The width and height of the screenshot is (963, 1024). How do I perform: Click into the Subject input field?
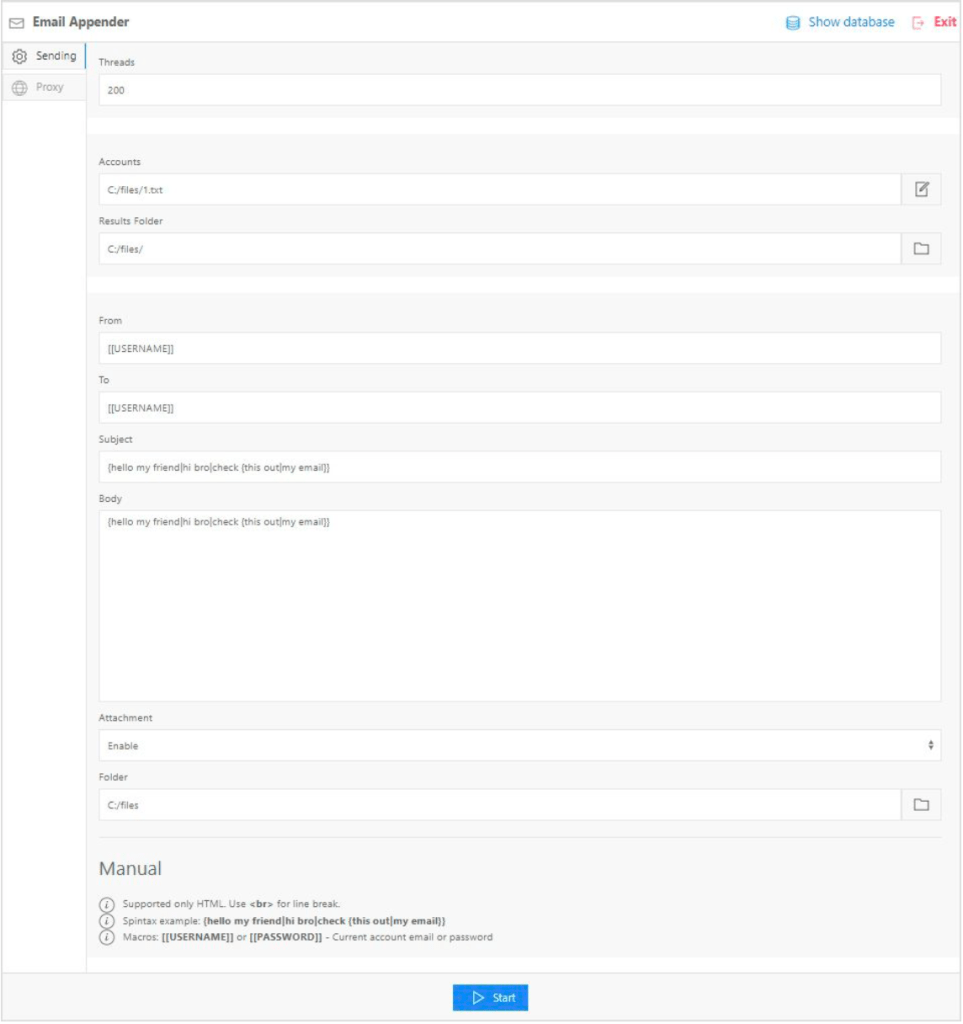point(519,467)
